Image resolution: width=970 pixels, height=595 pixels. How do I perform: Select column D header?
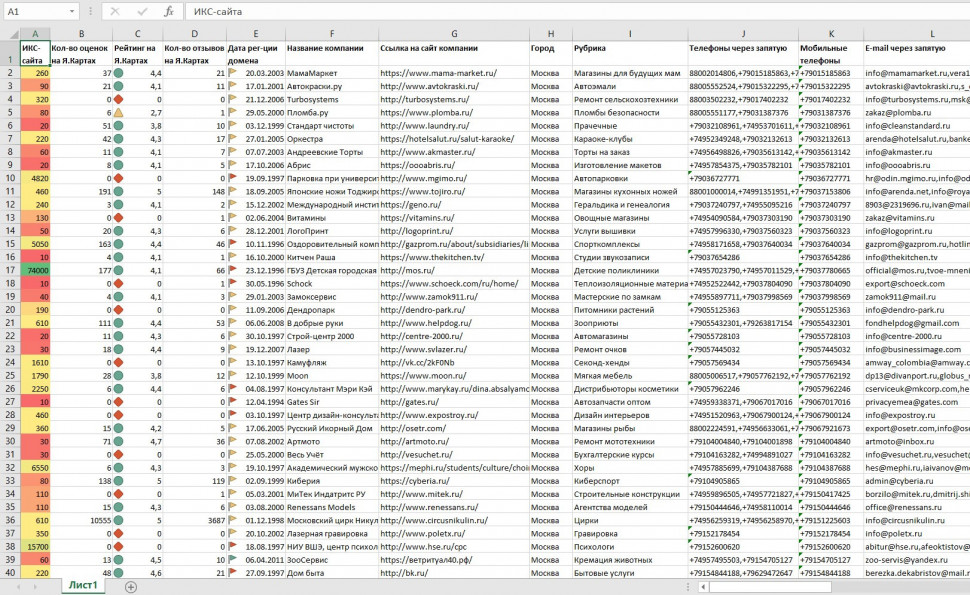194,34
